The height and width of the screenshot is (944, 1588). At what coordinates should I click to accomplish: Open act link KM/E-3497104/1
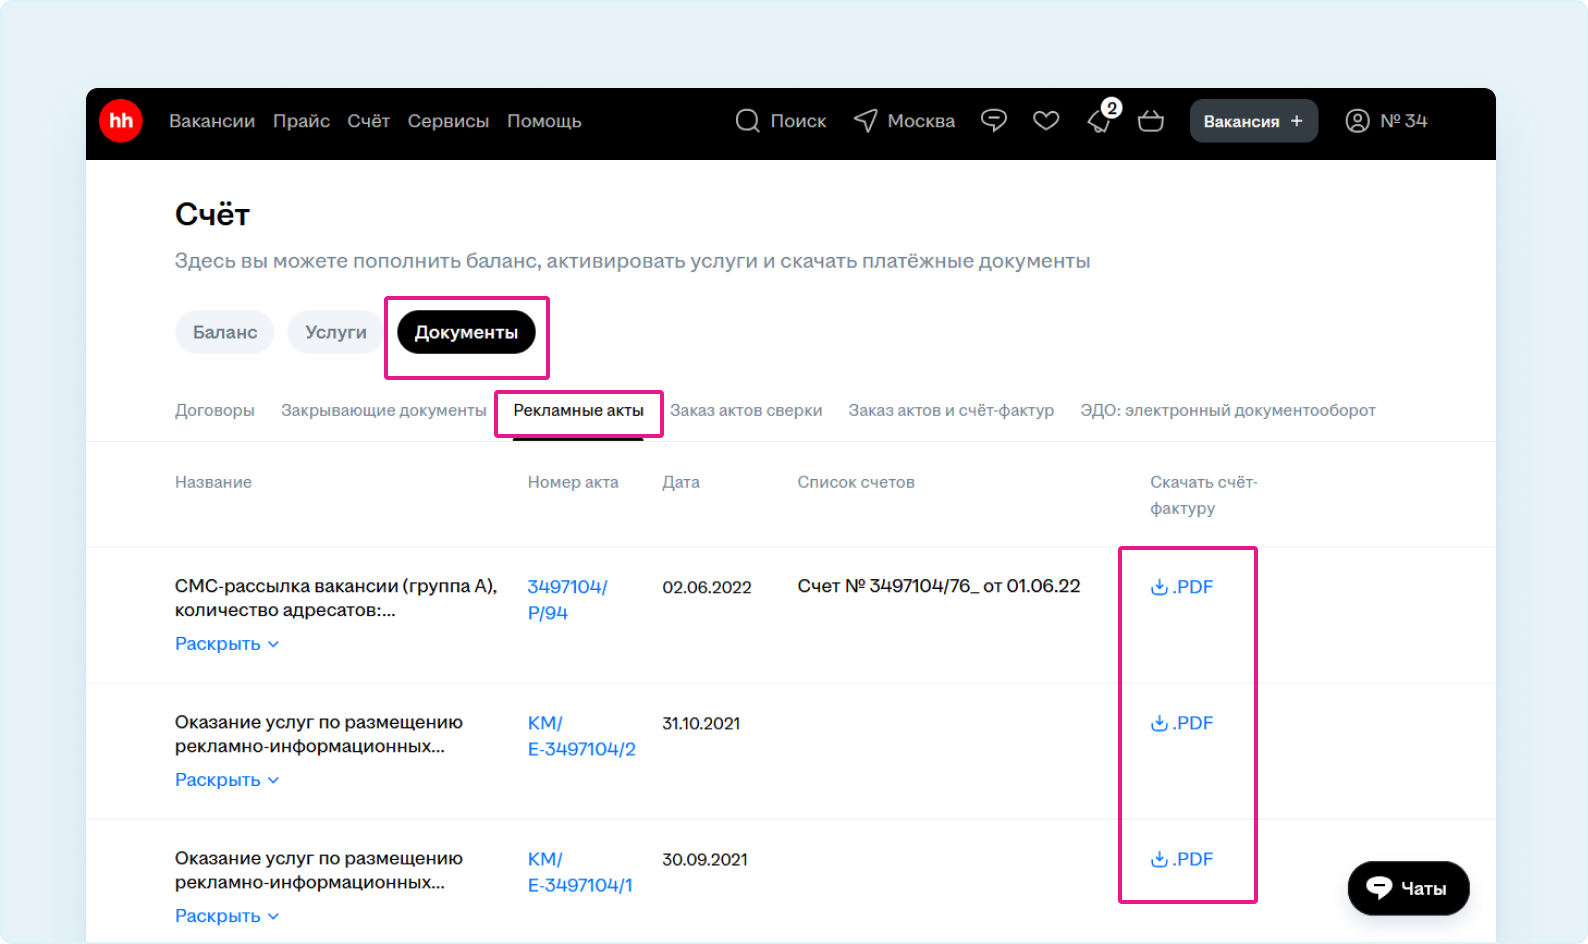(580, 872)
